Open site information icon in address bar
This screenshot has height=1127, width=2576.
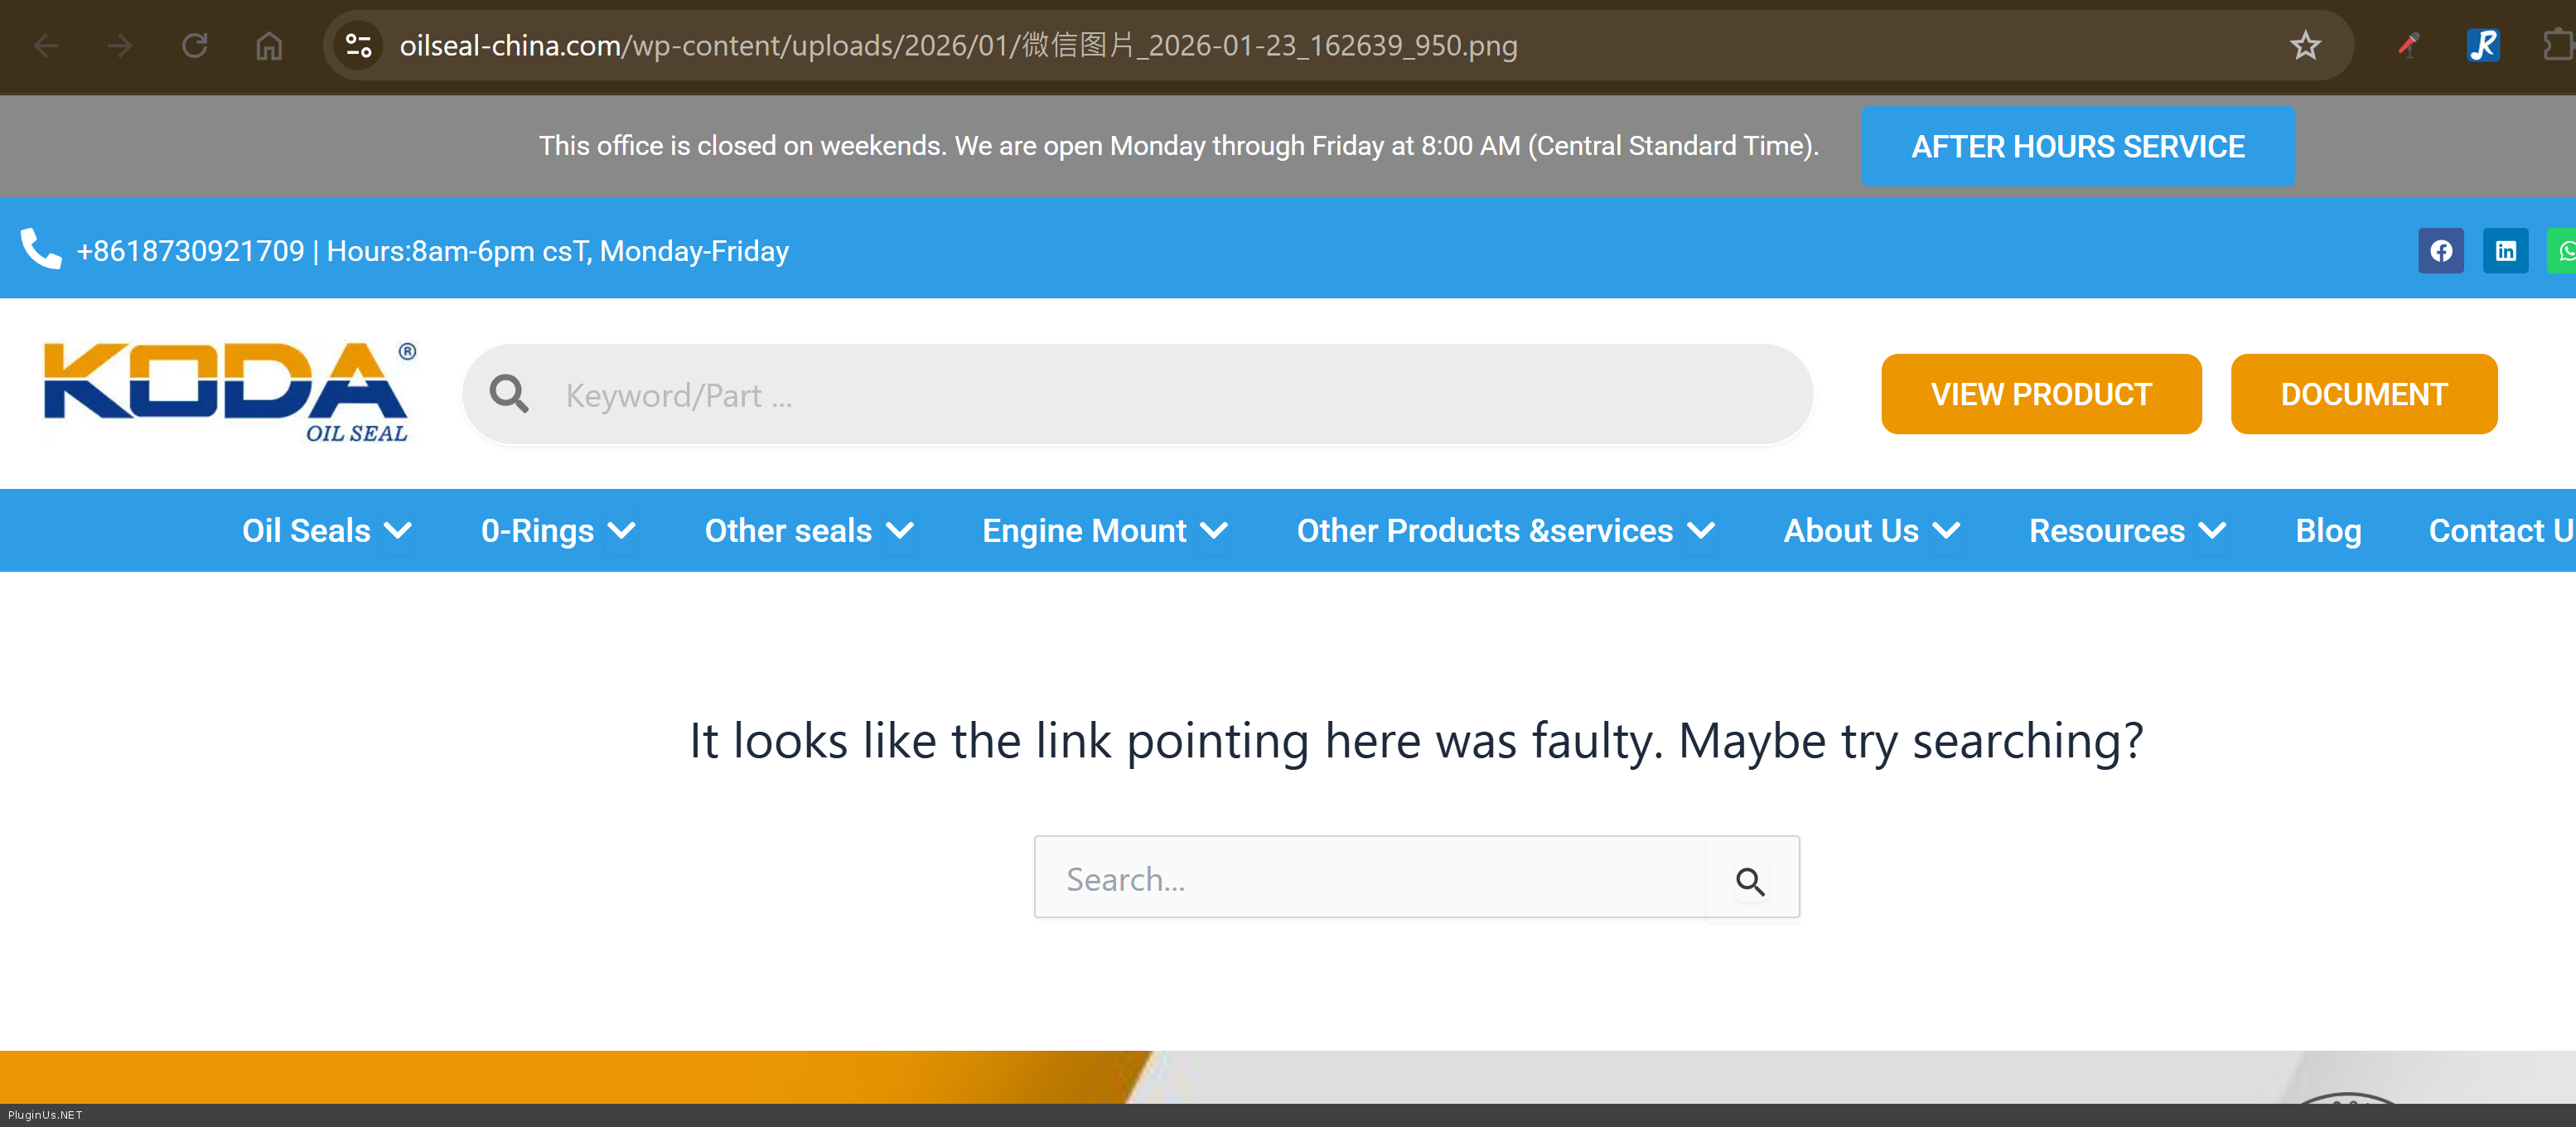pyautogui.click(x=358, y=46)
